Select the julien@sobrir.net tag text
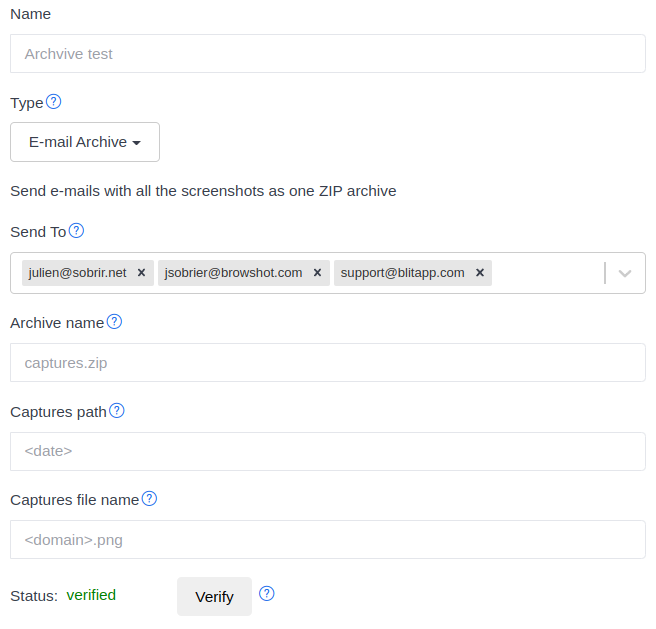Image resolution: width=656 pixels, height=629 pixels. coord(77,273)
